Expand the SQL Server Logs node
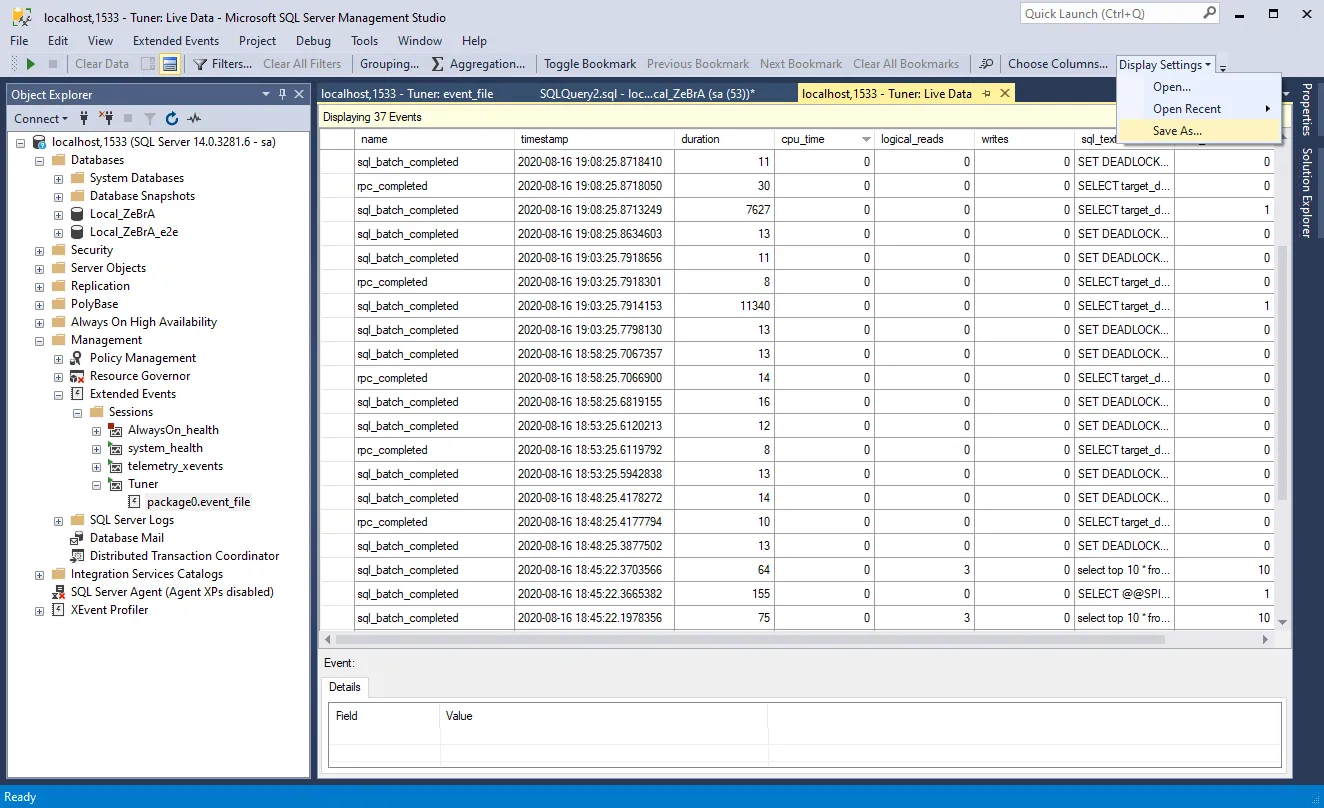1324x808 pixels. click(59, 520)
